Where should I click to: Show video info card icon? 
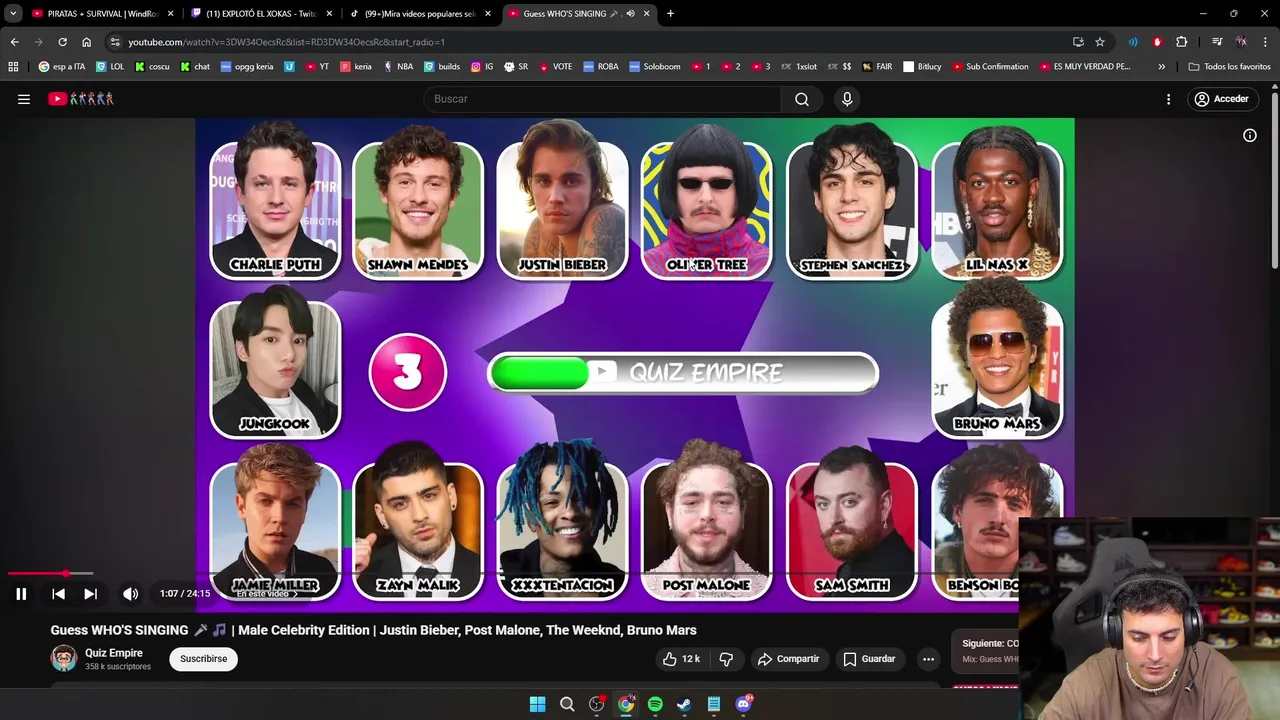click(x=1250, y=135)
